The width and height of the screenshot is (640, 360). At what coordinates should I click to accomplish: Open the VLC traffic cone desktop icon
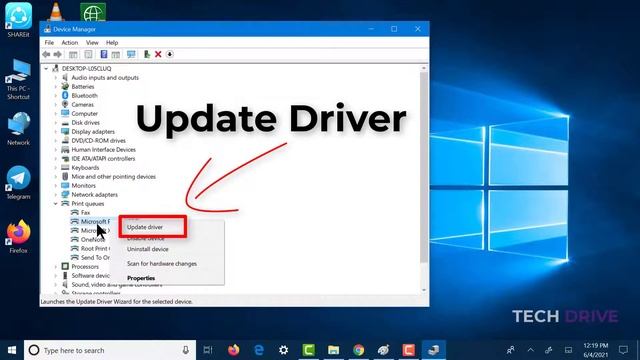point(56,11)
